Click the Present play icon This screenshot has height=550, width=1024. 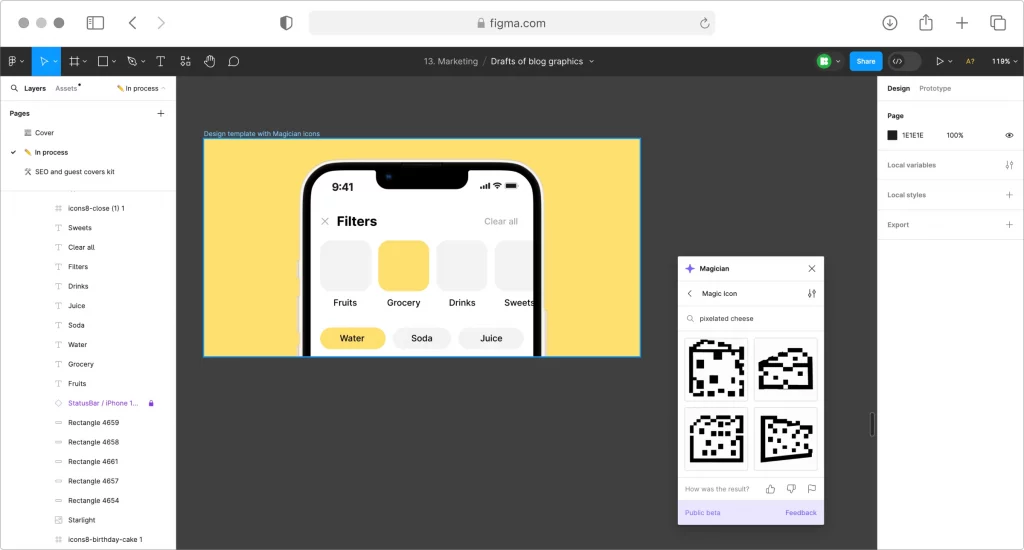point(940,61)
